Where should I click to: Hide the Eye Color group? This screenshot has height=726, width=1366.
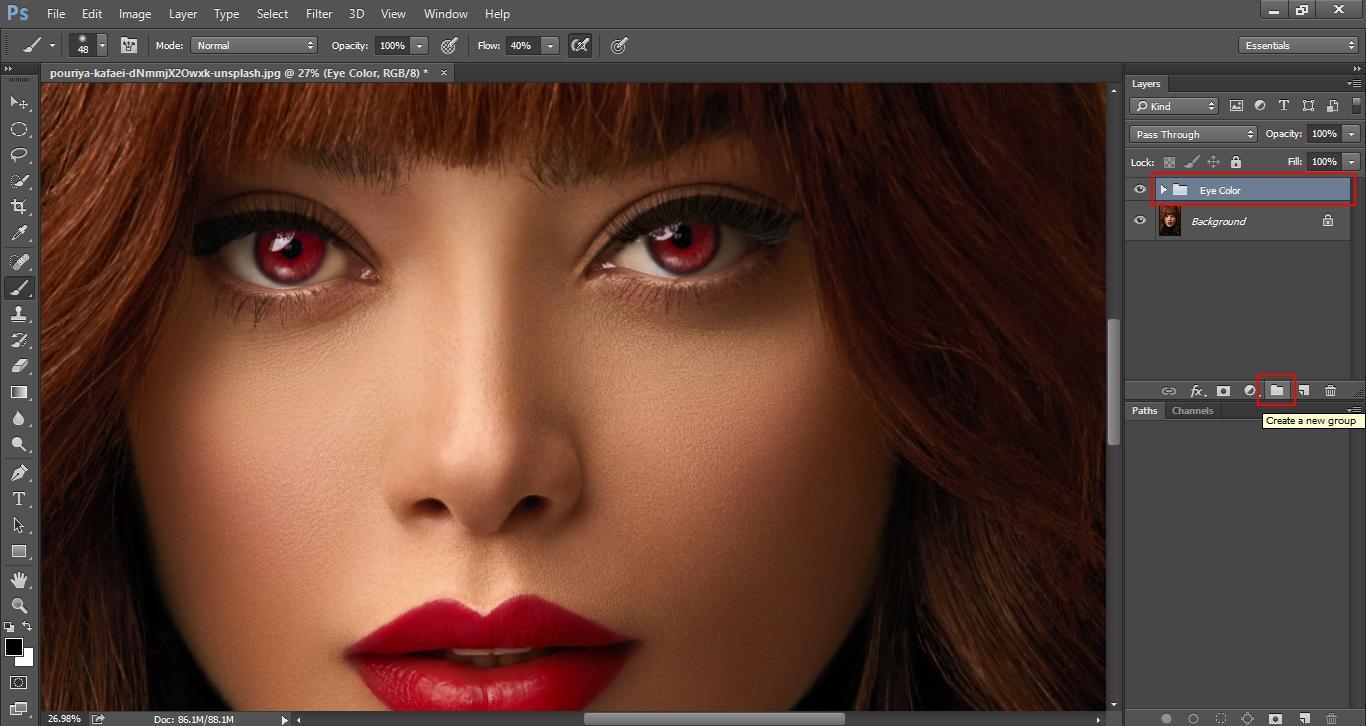coord(1140,190)
